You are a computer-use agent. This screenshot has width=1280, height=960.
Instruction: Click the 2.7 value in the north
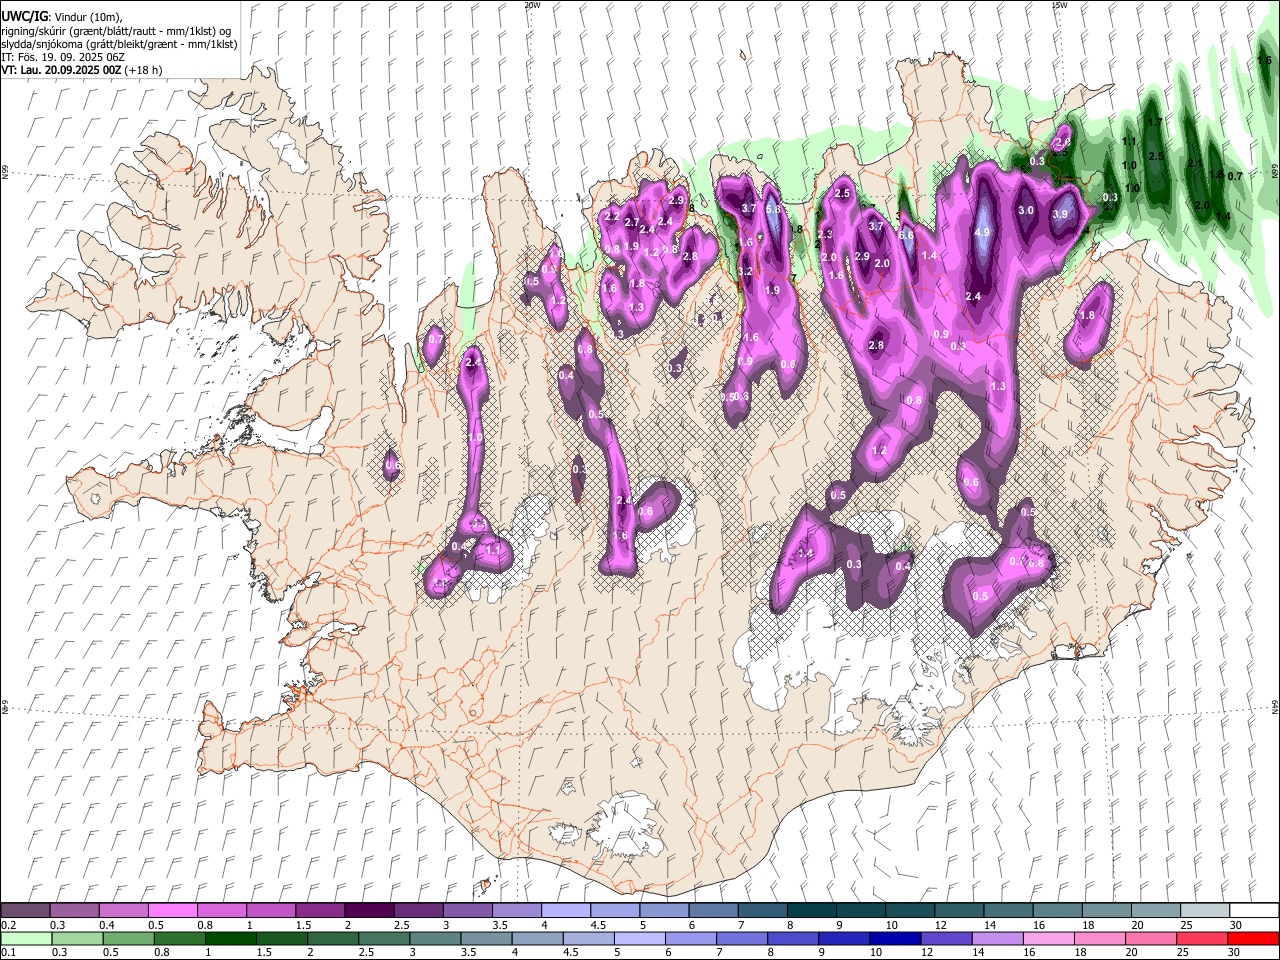(x=632, y=222)
